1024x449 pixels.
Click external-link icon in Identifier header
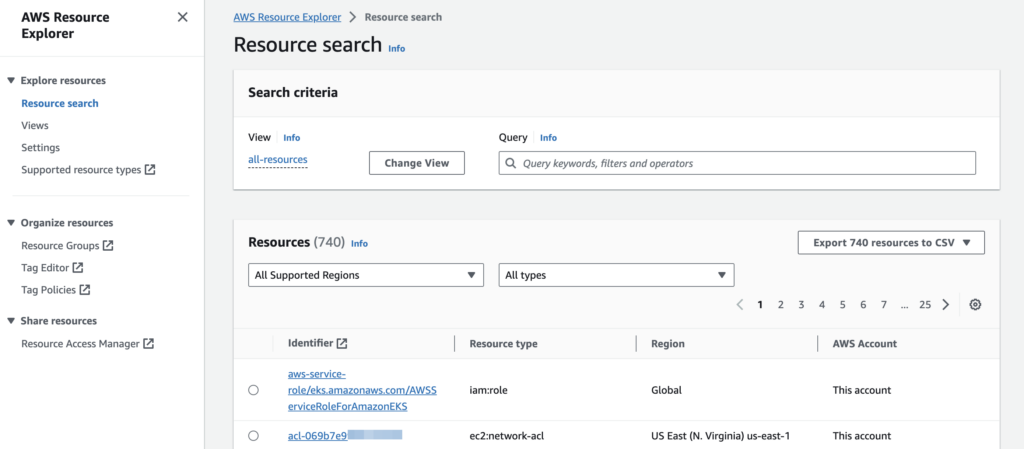pyautogui.click(x=342, y=343)
